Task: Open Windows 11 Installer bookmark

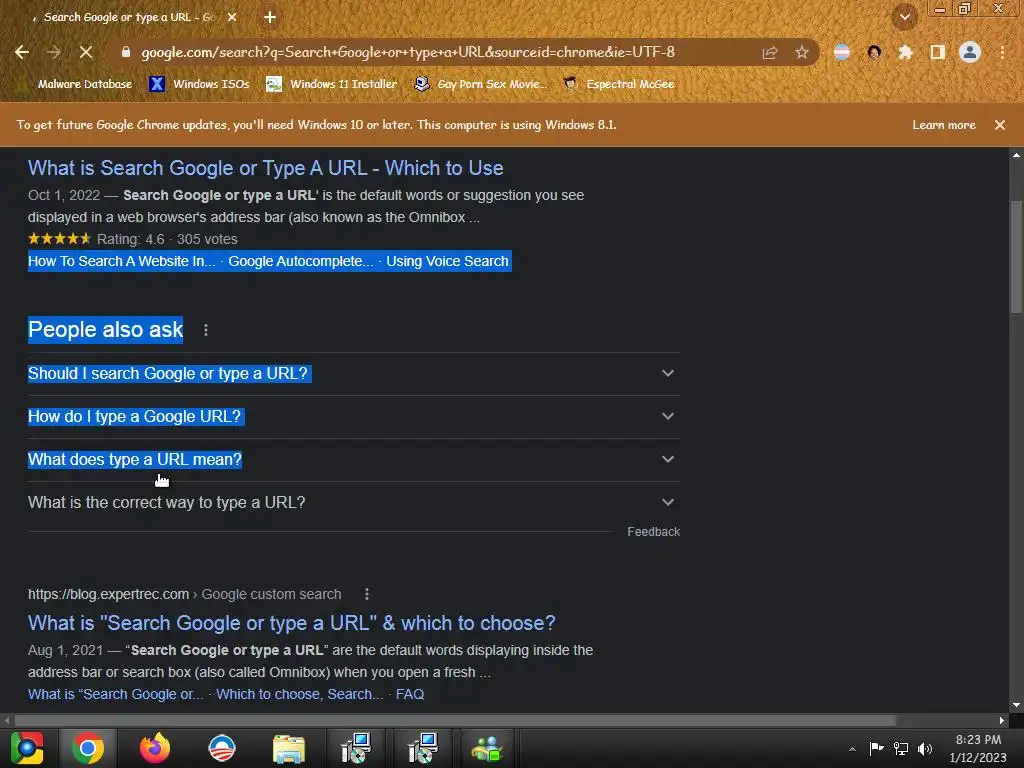Action: [332, 84]
